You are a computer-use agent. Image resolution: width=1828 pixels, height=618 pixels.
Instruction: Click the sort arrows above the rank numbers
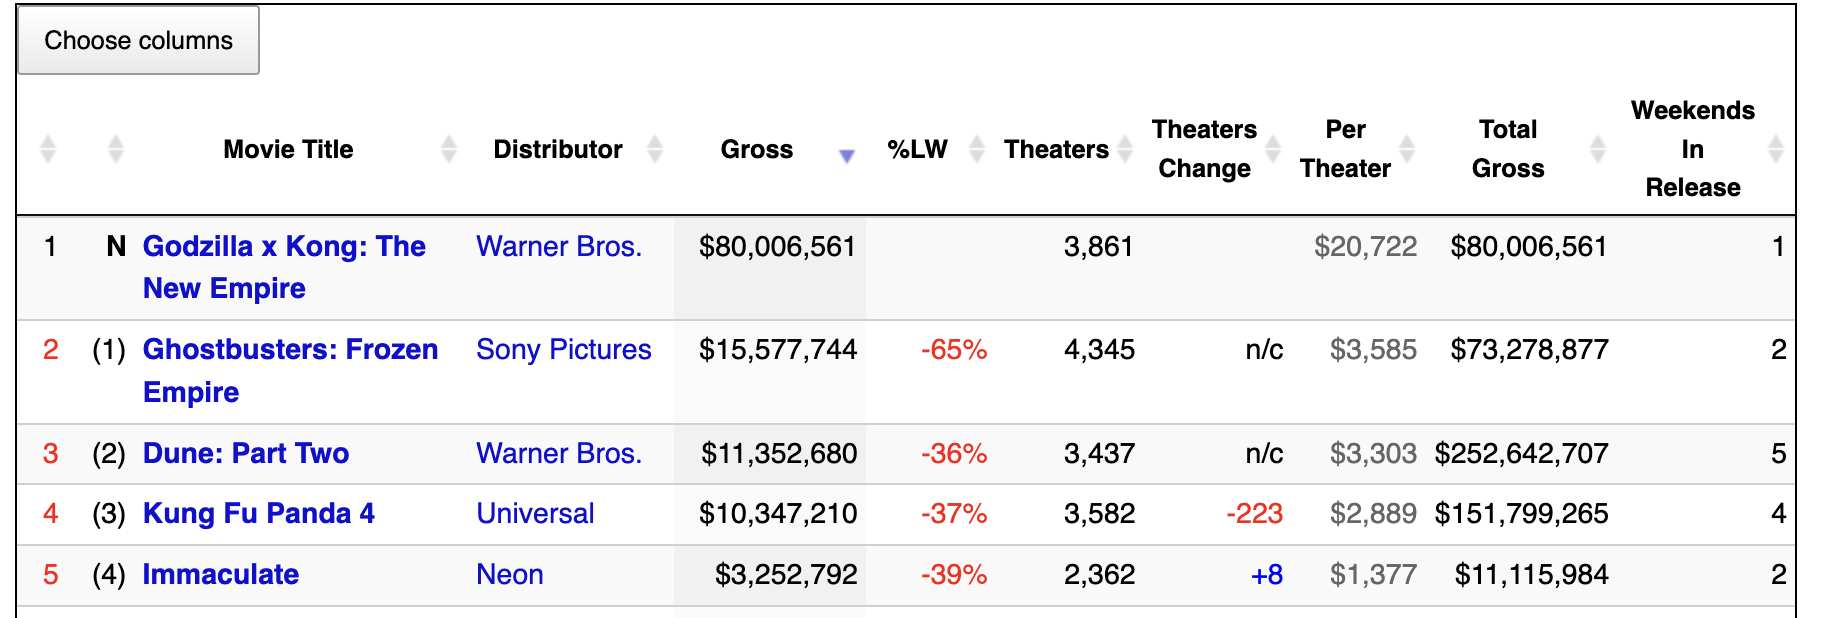pyautogui.click(x=48, y=149)
